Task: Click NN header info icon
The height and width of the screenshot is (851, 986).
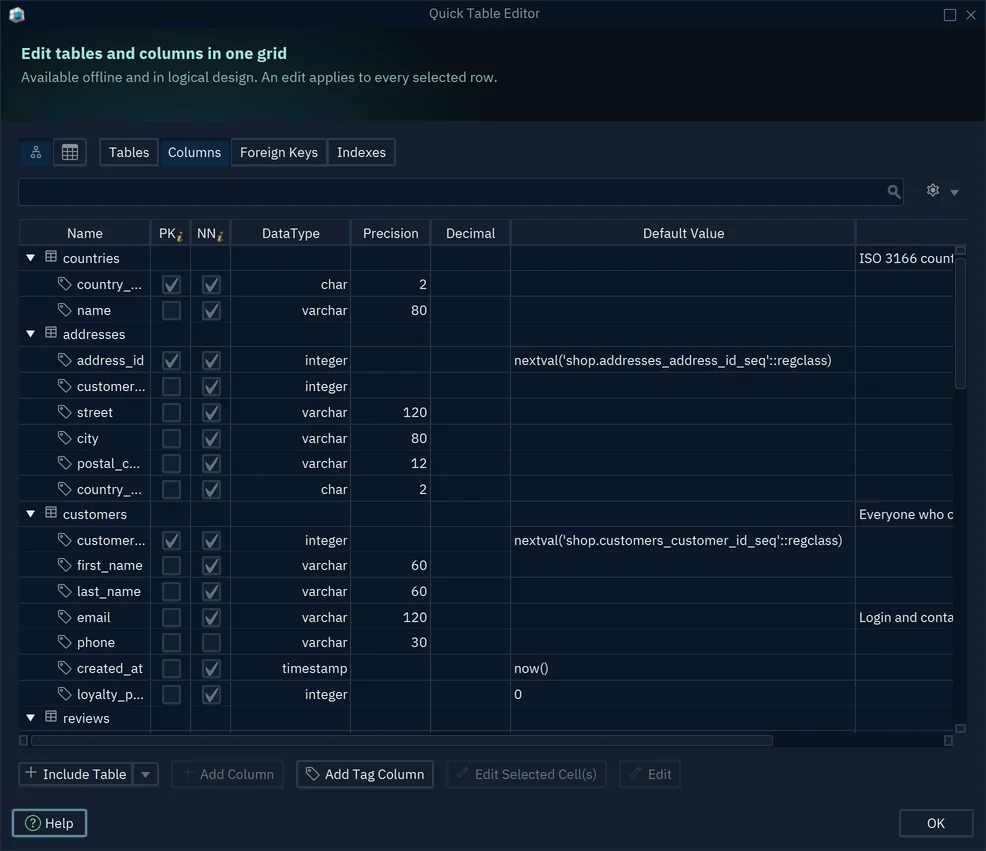Action: [x=220, y=236]
